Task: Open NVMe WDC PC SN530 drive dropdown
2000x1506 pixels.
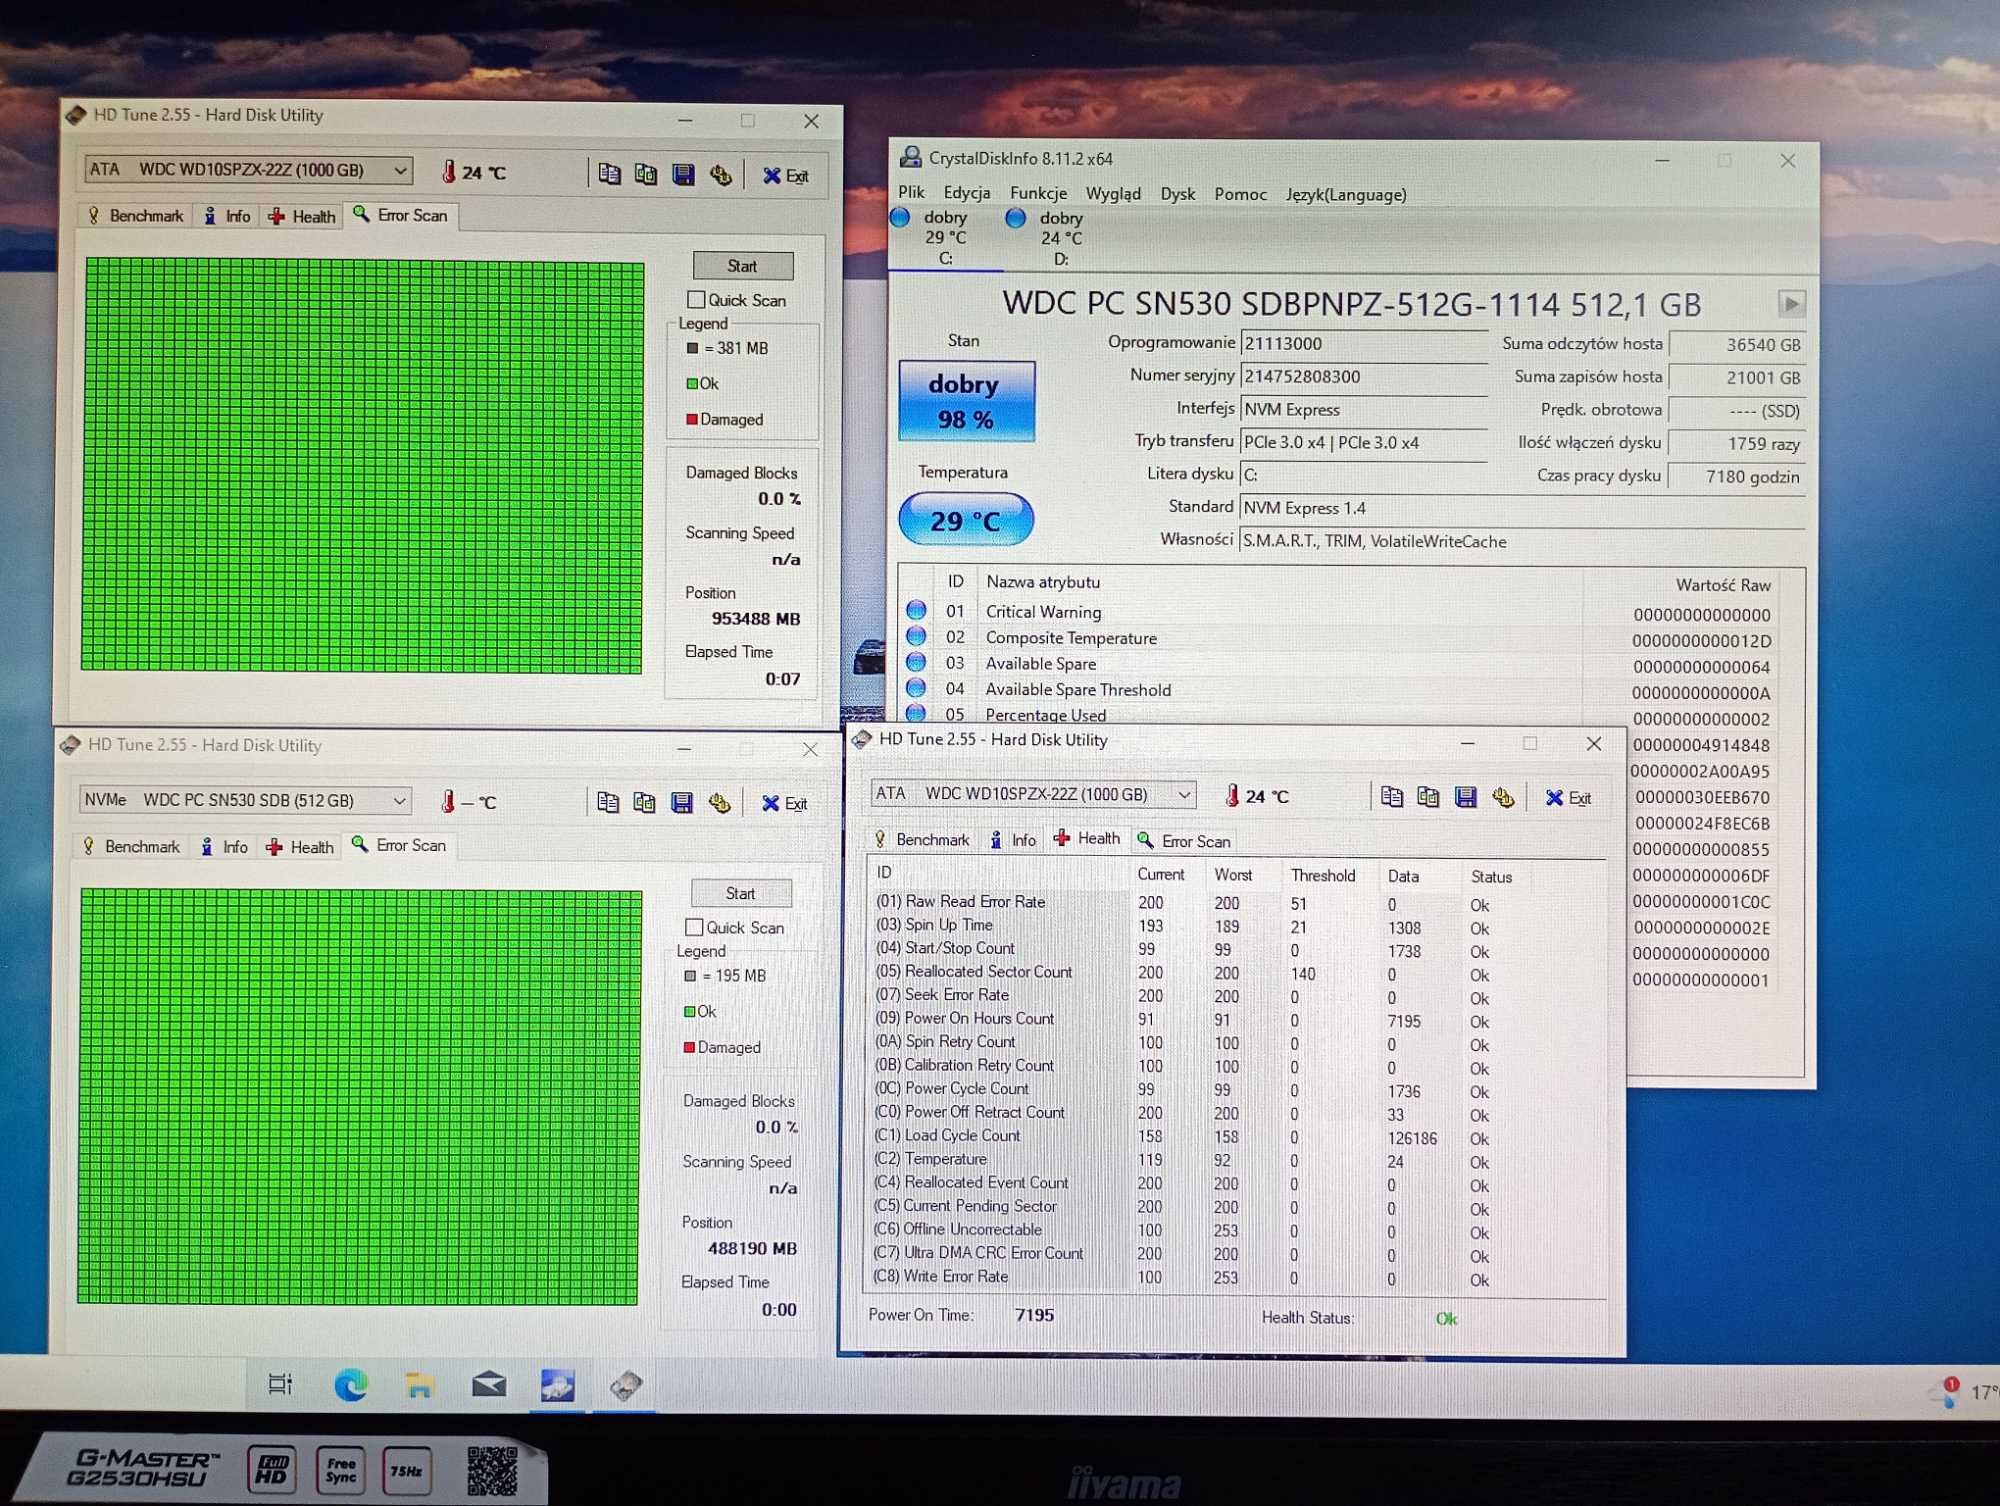Action: coord(244,800)
